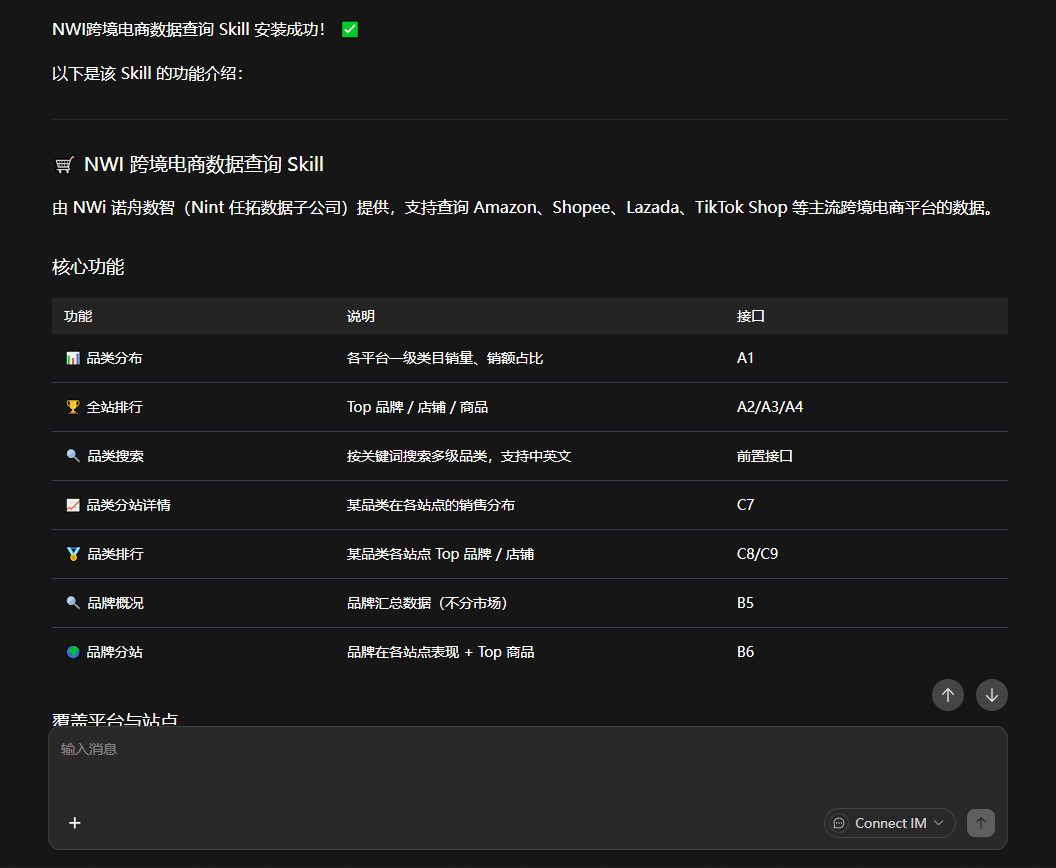Click the B5 interface cell
This screenshot has width=1056, height=868.
pyautogui.click(x=745, y=603)
